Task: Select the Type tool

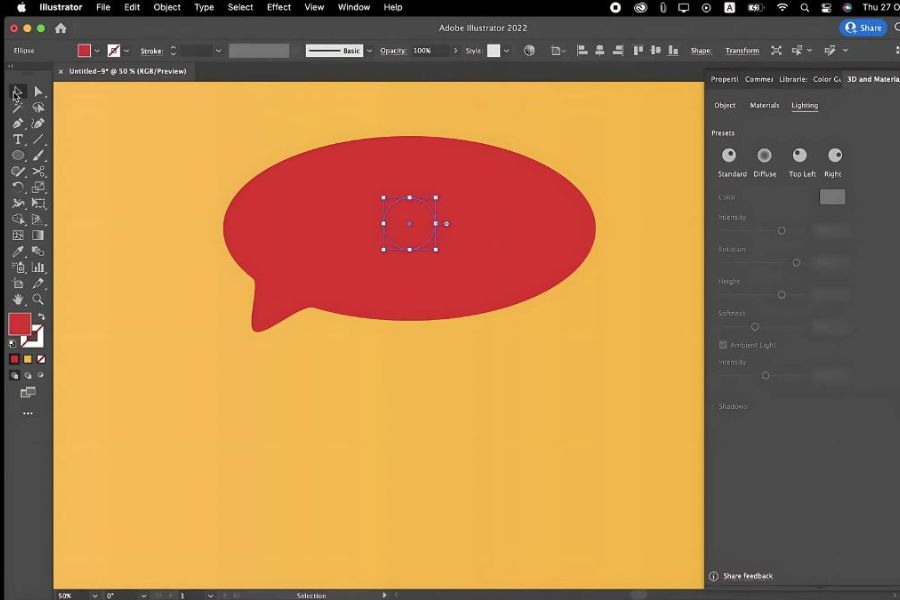Action: pyautogui.click(x=18, y=139)
